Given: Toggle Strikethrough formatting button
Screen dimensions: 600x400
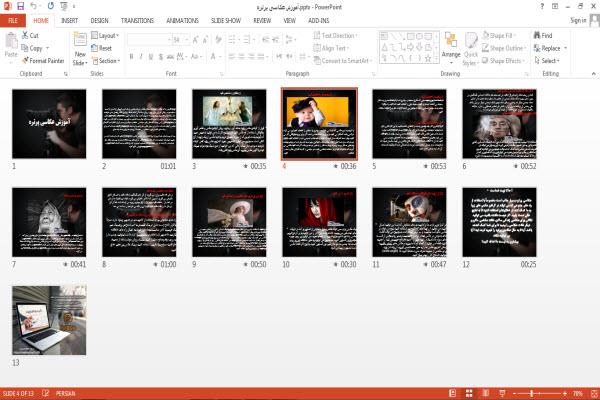Looking at the screenshot, I should tap(170, 57).
